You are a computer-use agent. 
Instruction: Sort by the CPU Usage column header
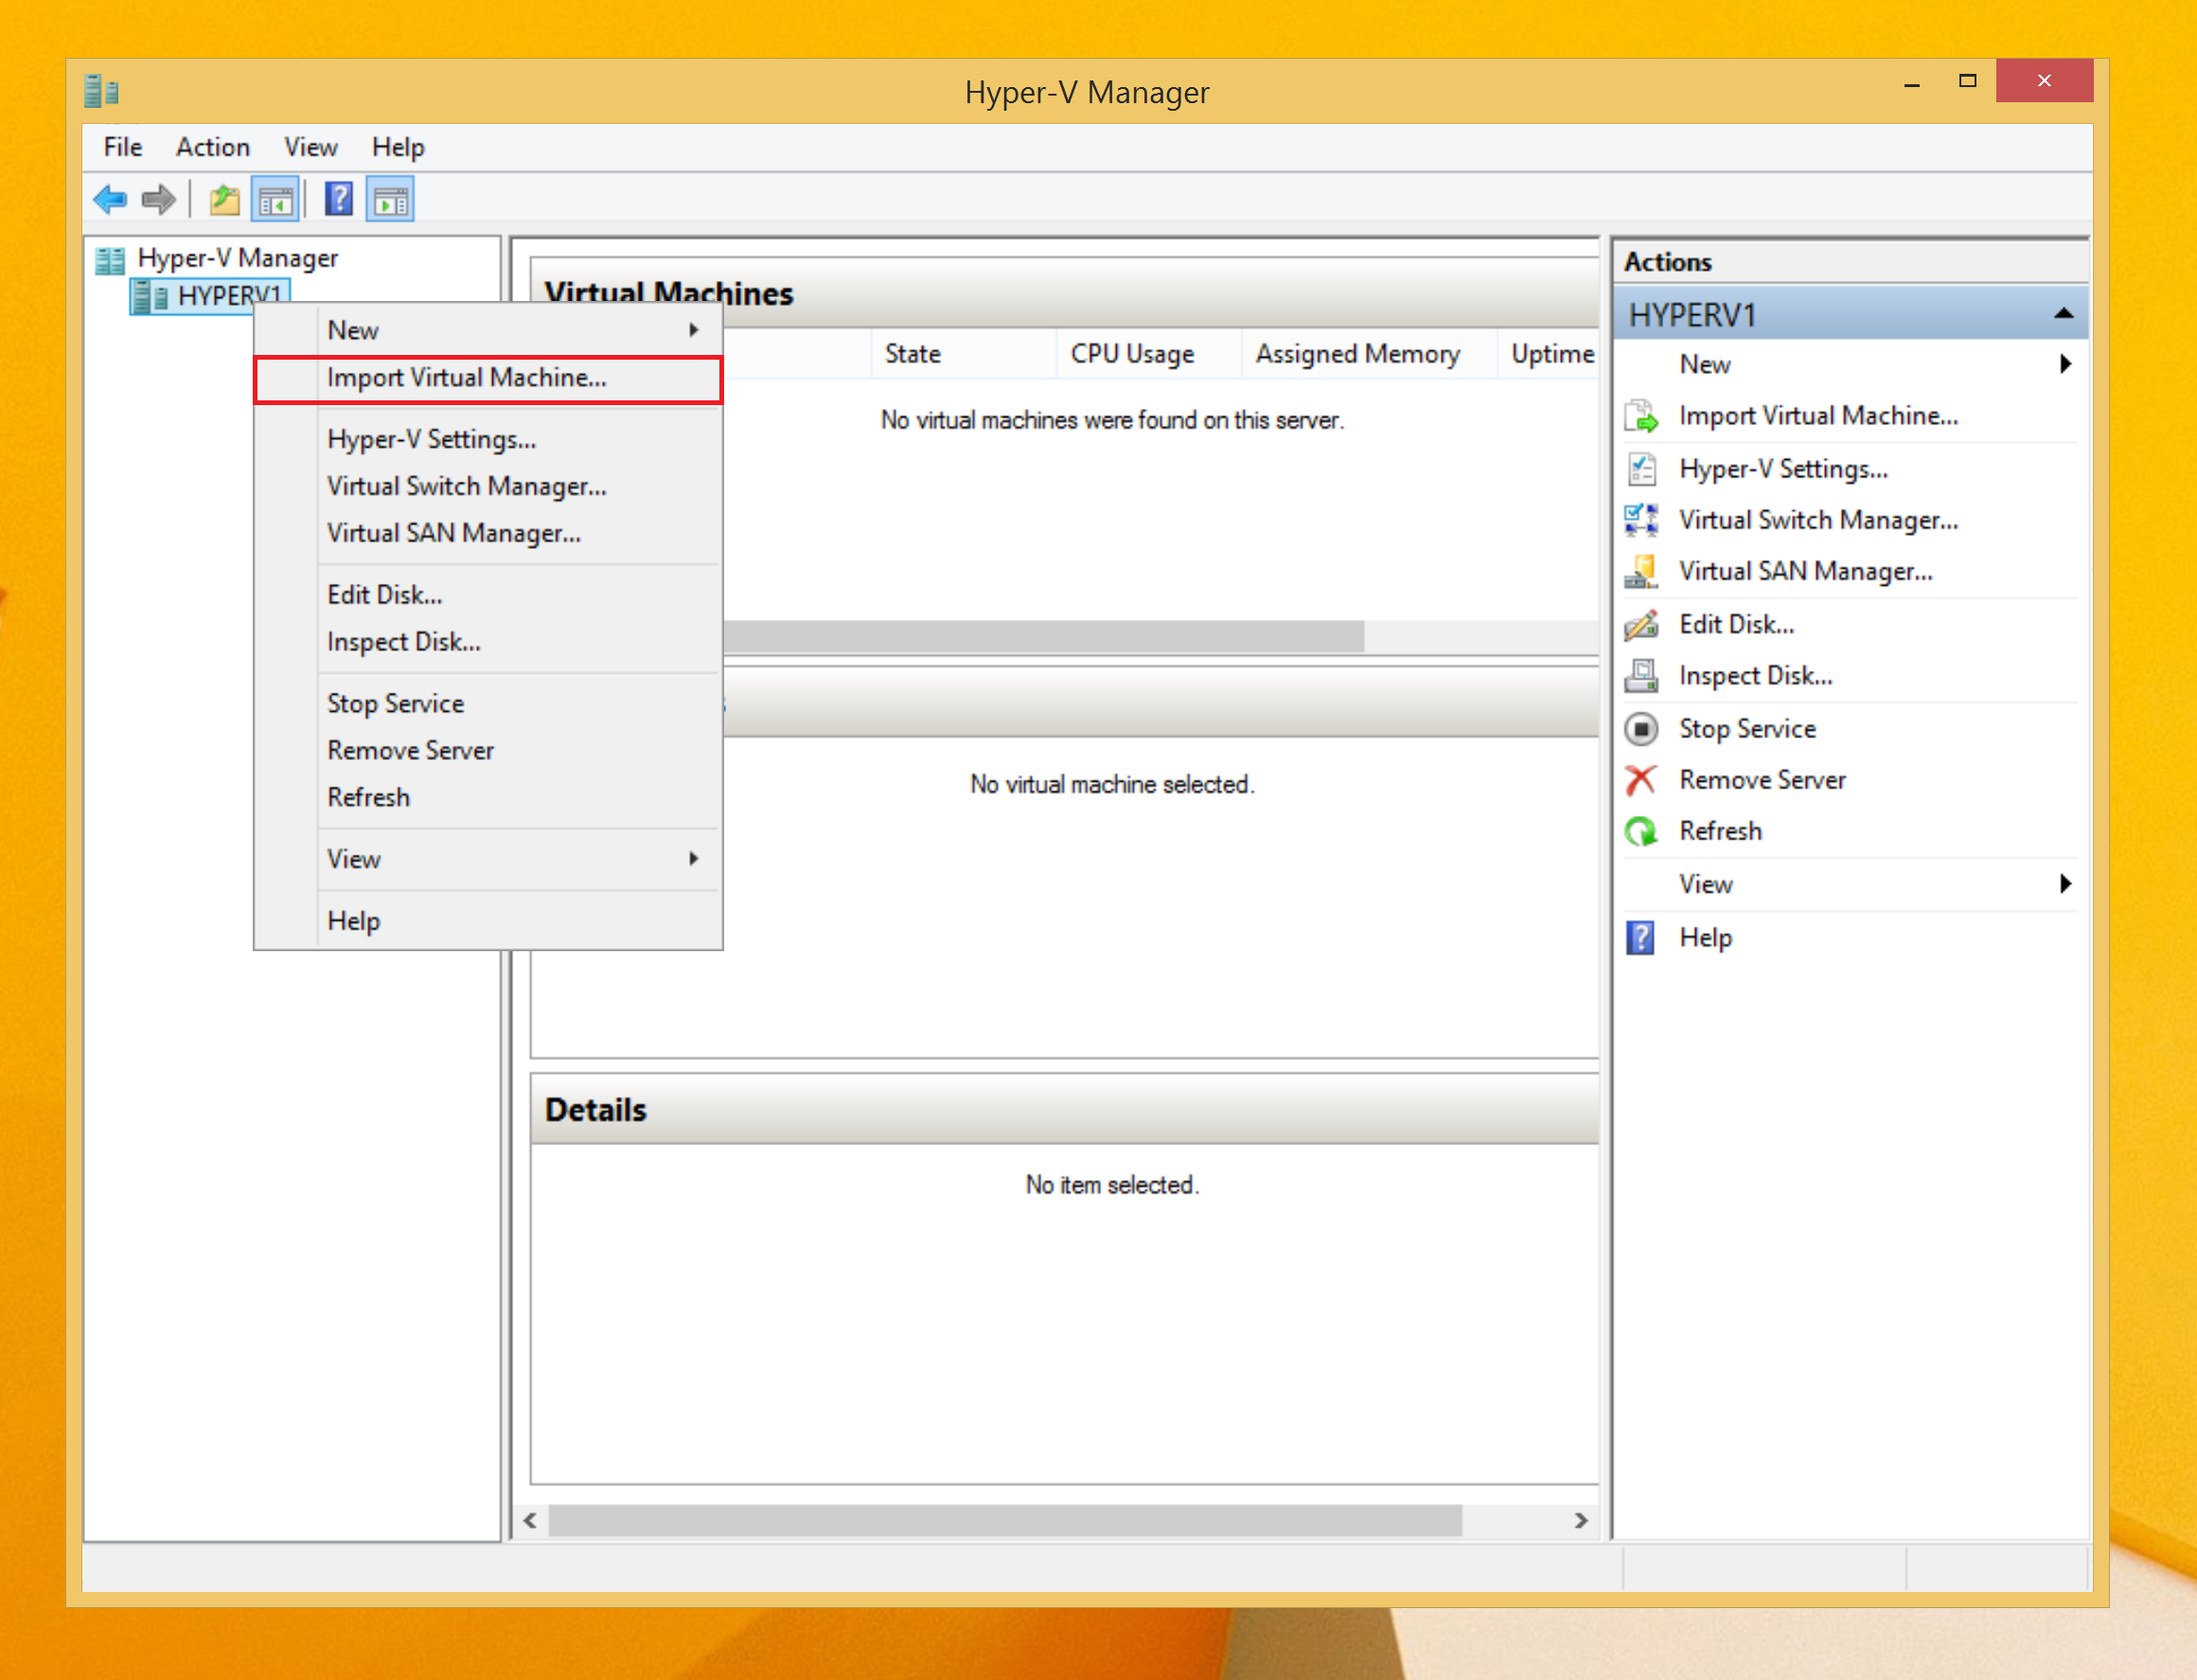pyautogui.click(x=1148, y=354)
